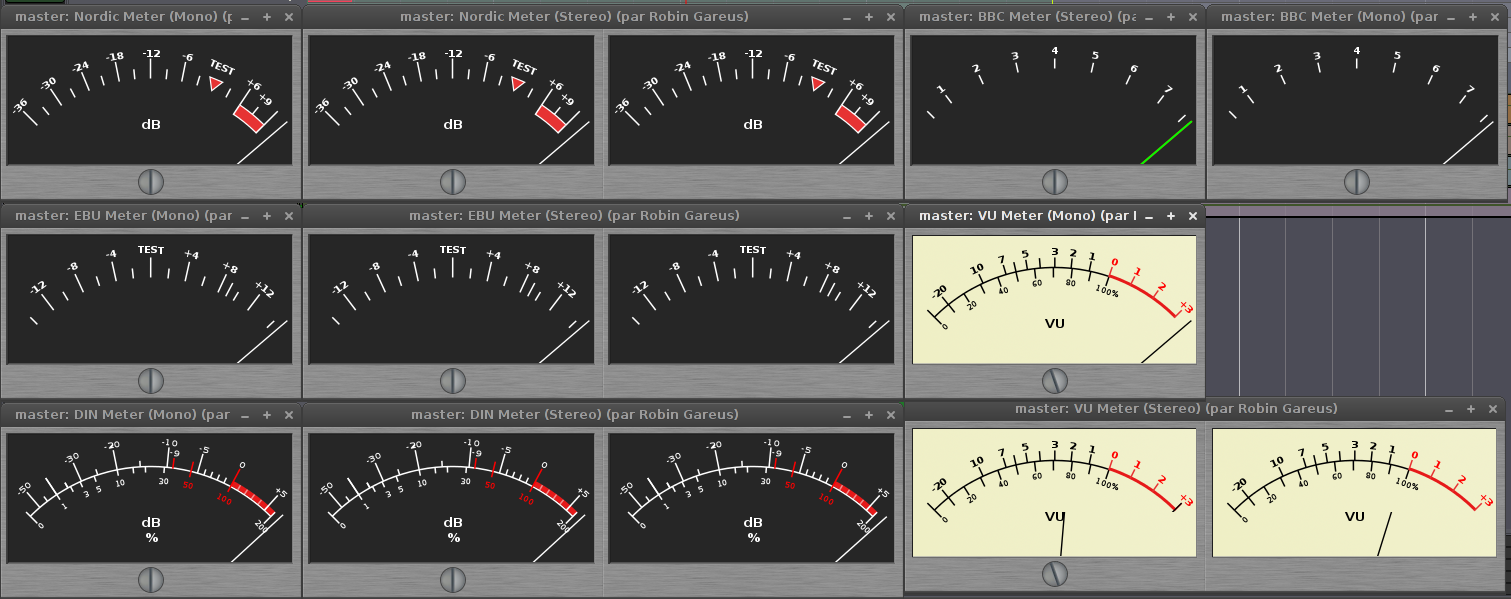Minimize the VU Meter (Mono) window
Screen dimensions: 1511x599
(x=1149, y=217)
